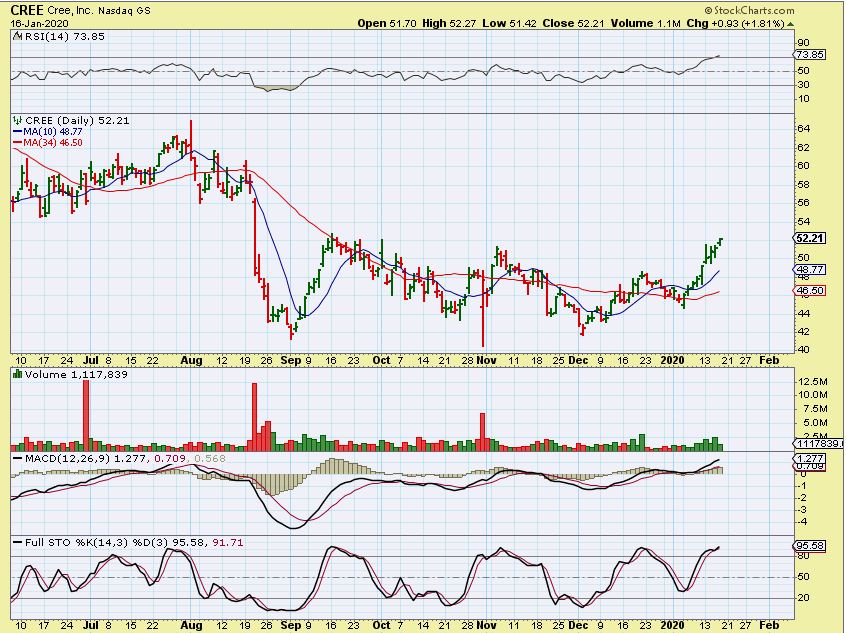
Task: Click the 0.709 signal value in MACD legend
Action: tap(170, 458)
